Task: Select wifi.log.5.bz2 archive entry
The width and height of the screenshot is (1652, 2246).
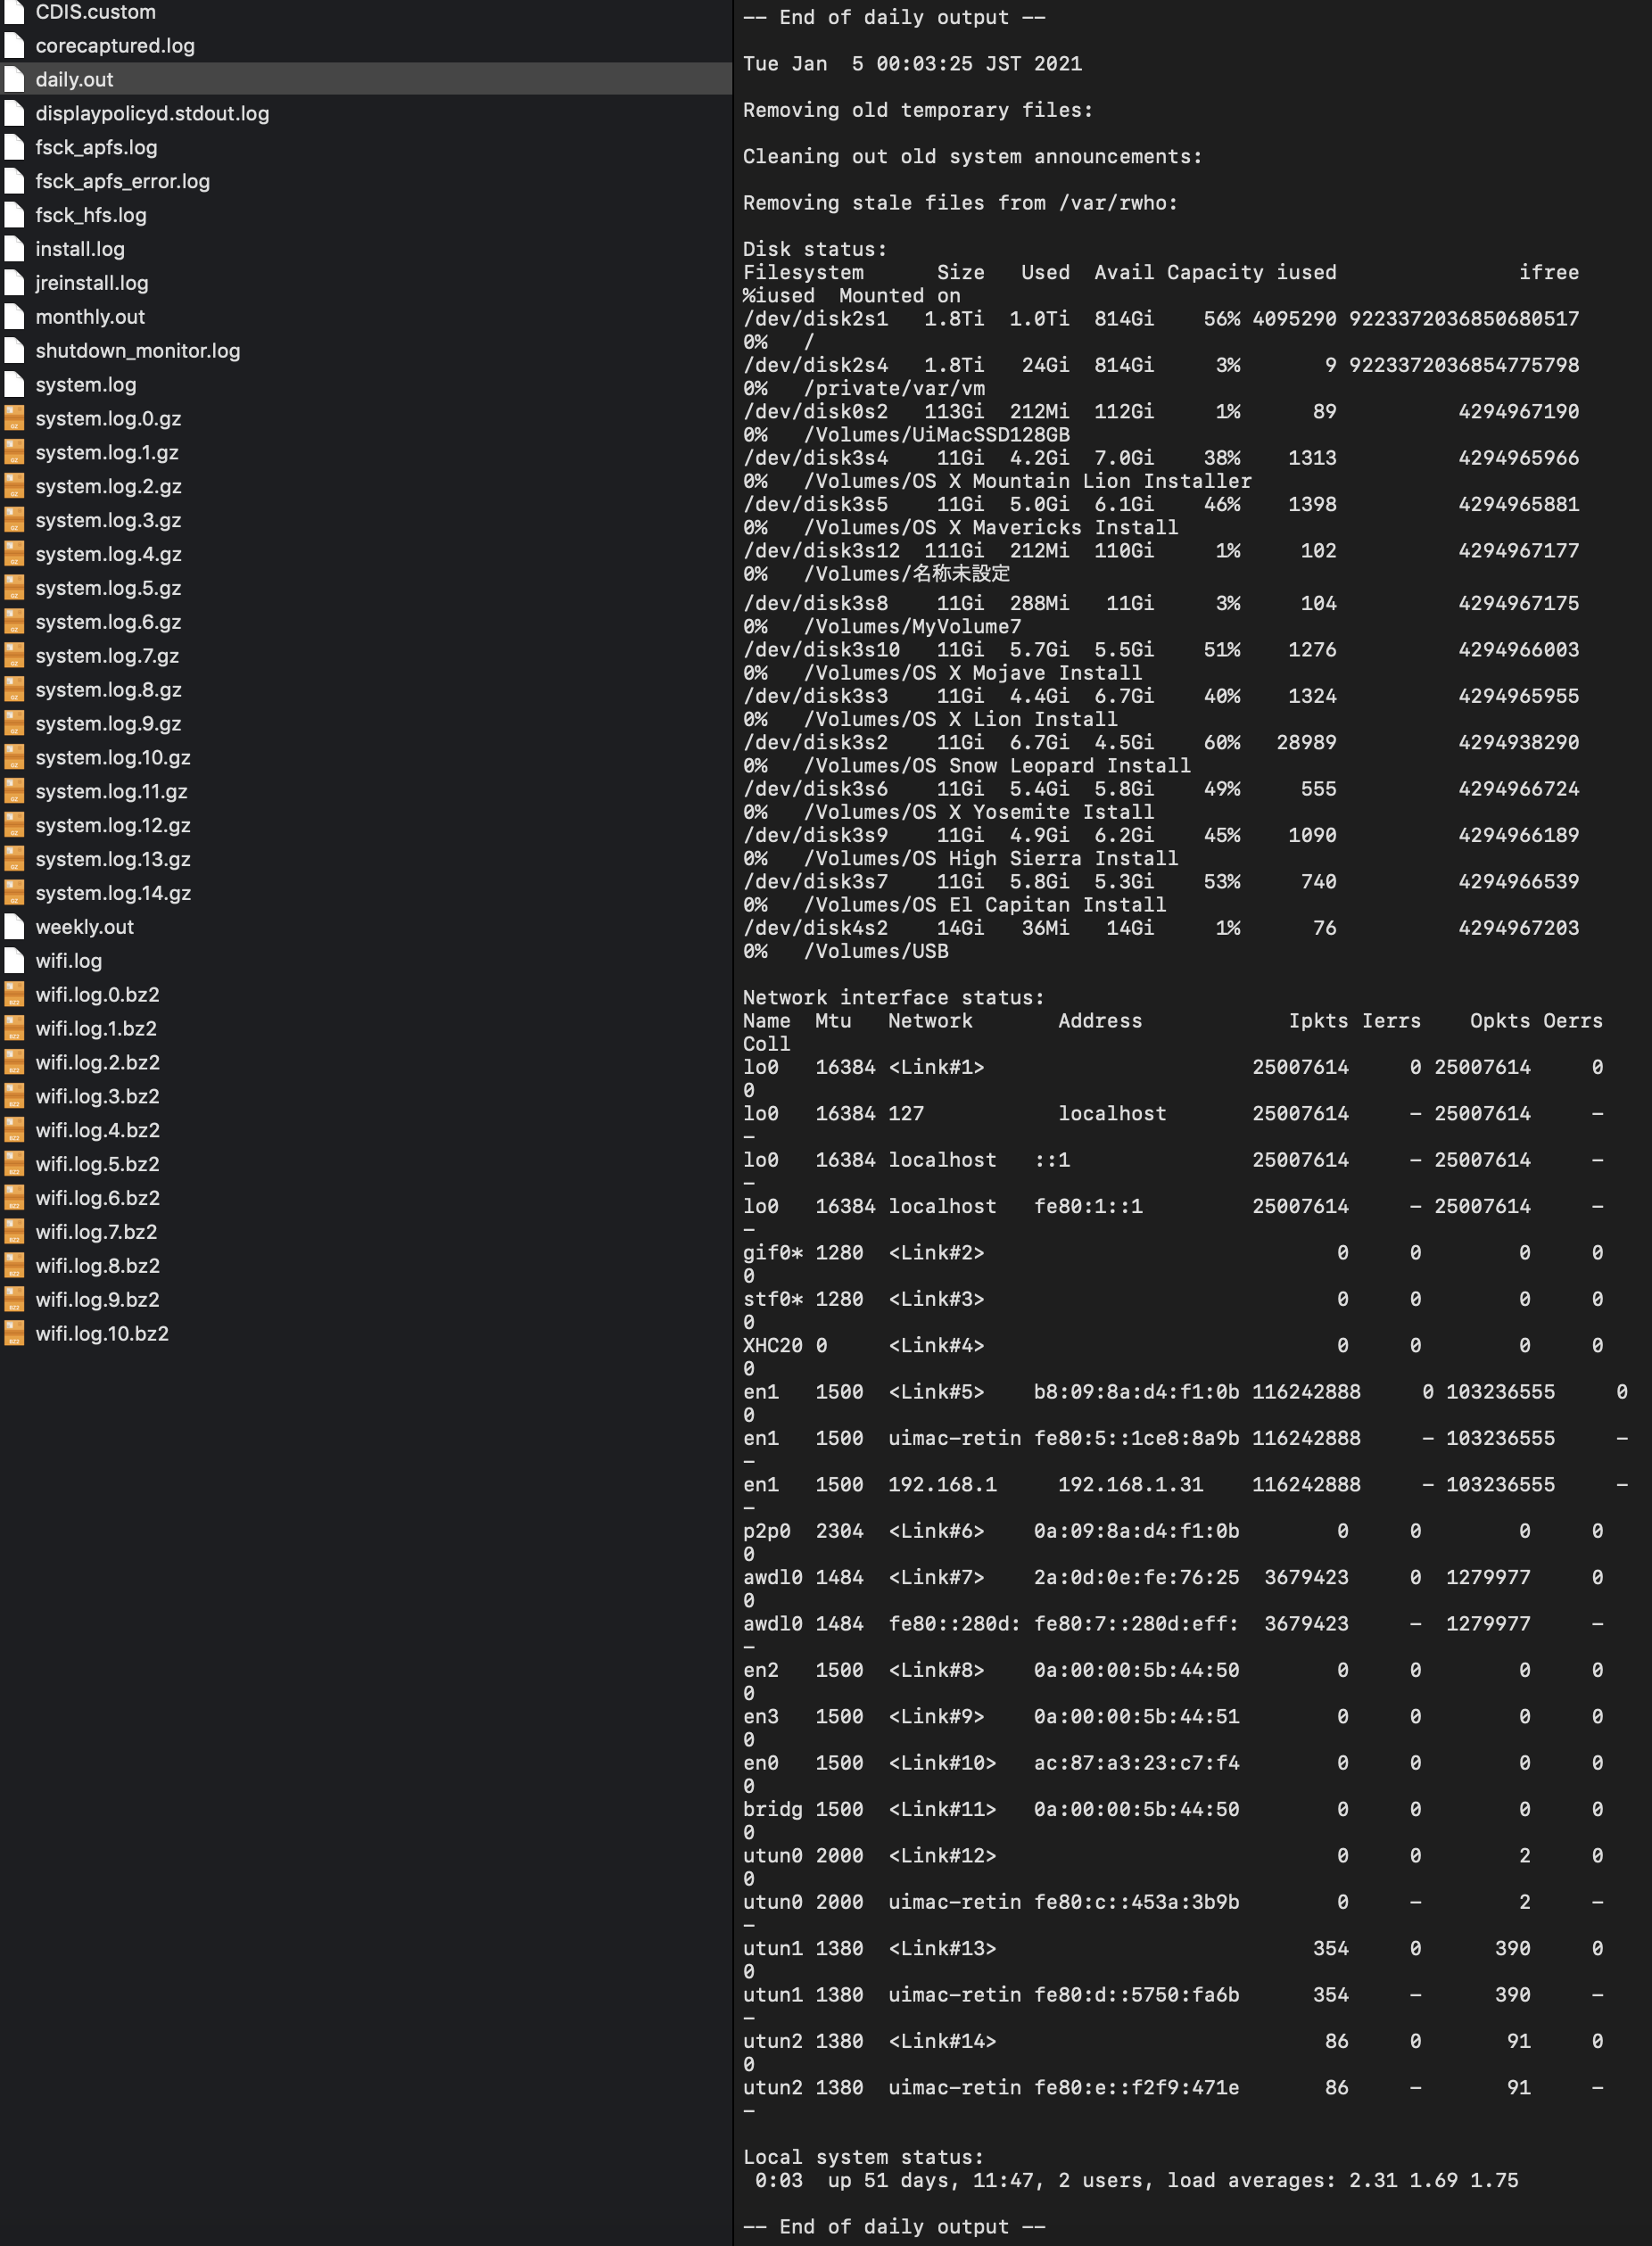Action: (97, 1164)
